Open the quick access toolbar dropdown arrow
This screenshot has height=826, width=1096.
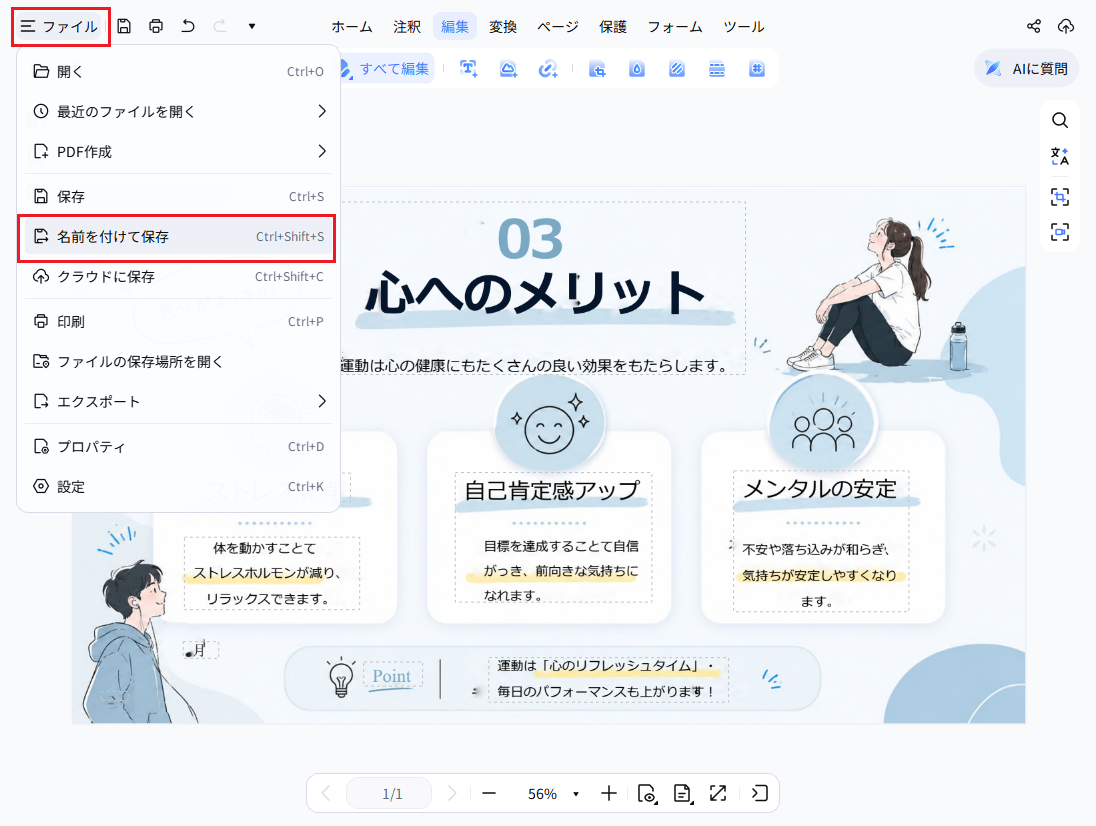[x=252, y=27]
